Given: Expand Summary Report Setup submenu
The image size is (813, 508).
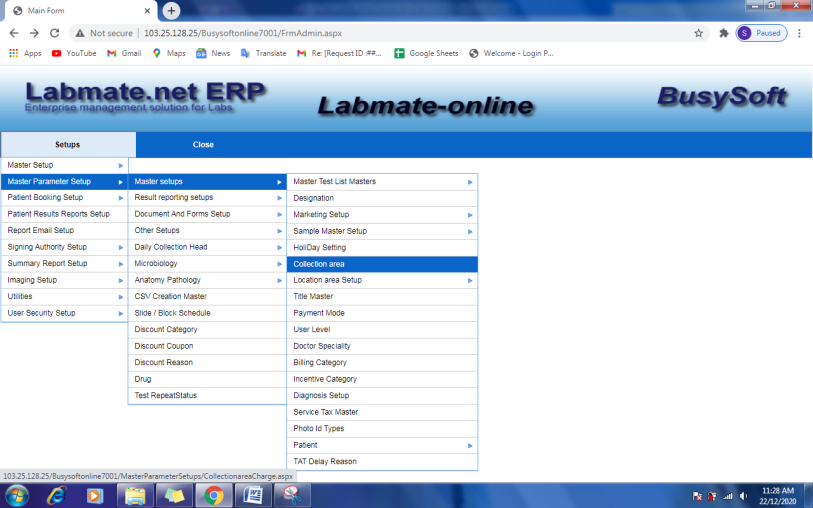Looking at the screenshot, I should pyautogui.click(x=64, y=263).
